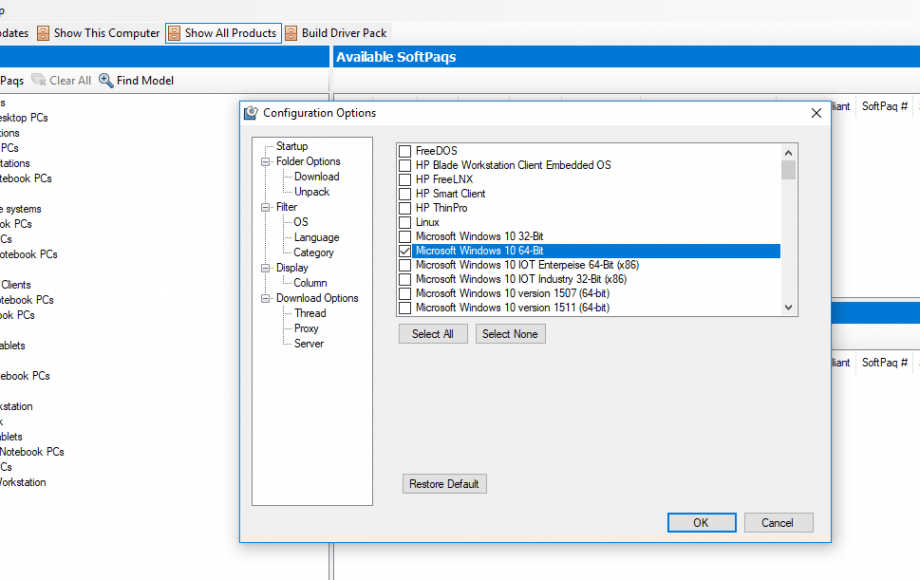Click the Restore Default button
The height and width of the screenshot is (580, 920).
(x=444, y=484)
